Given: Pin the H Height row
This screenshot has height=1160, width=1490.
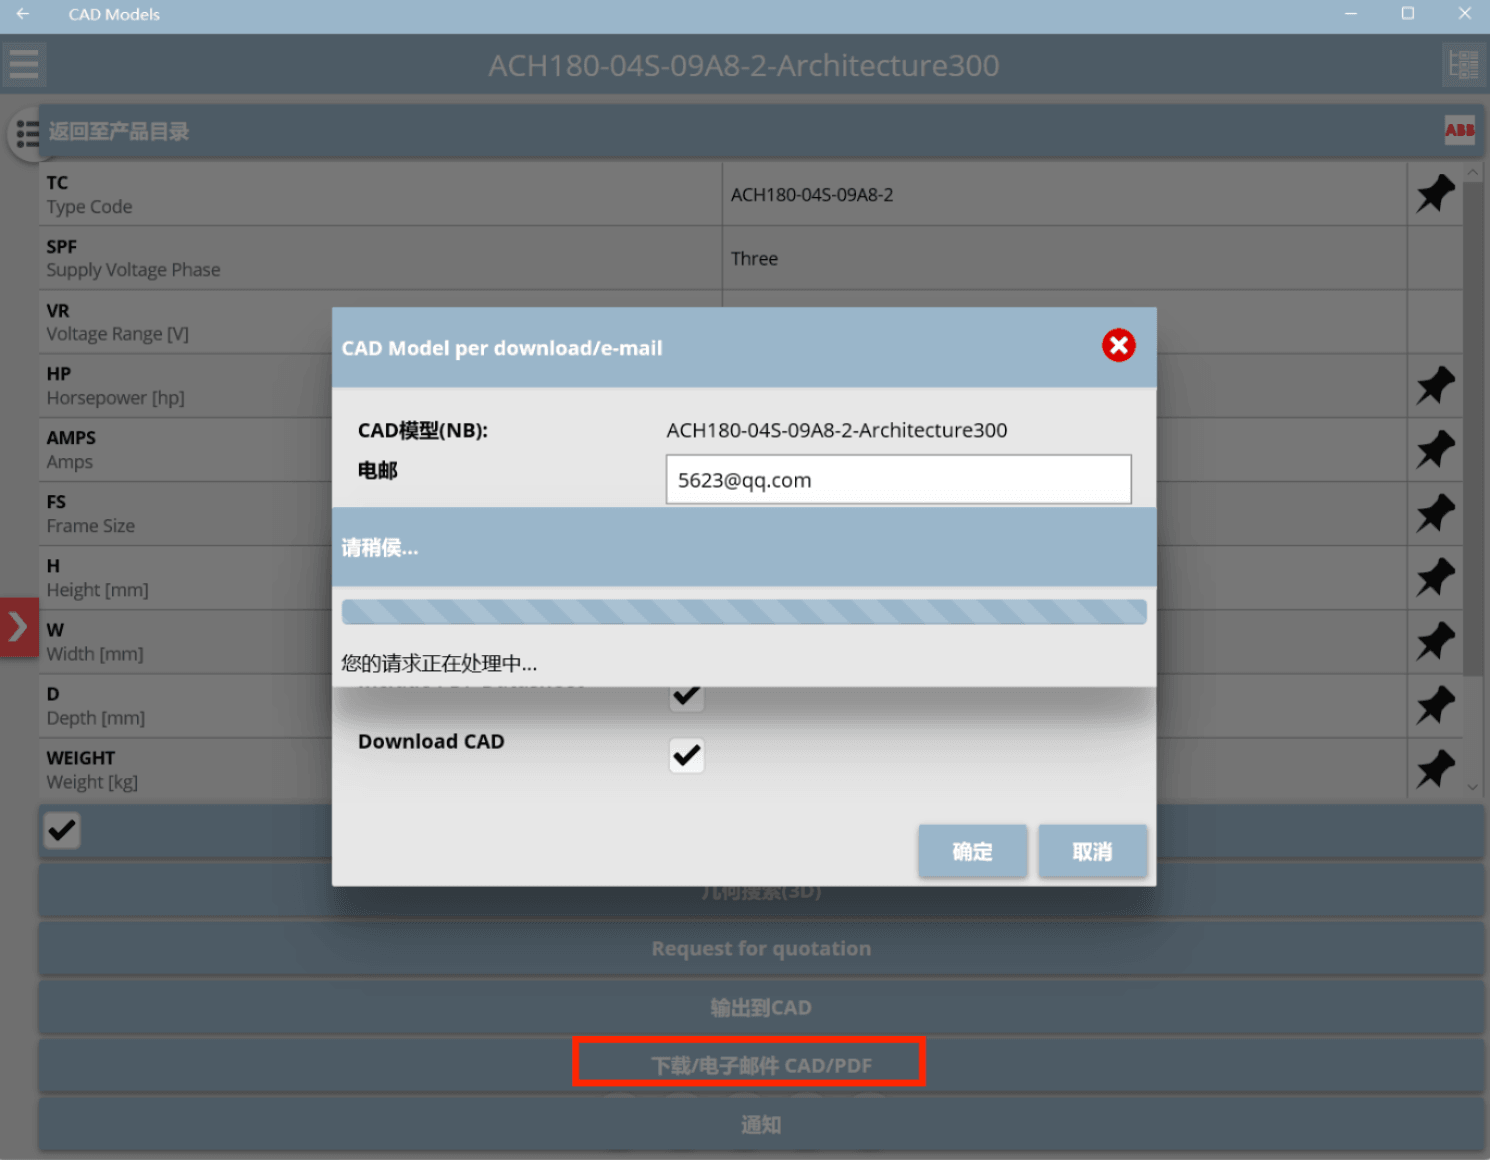Looking at the screenshot, I should pyautogui.click(x=1435, y=577).
